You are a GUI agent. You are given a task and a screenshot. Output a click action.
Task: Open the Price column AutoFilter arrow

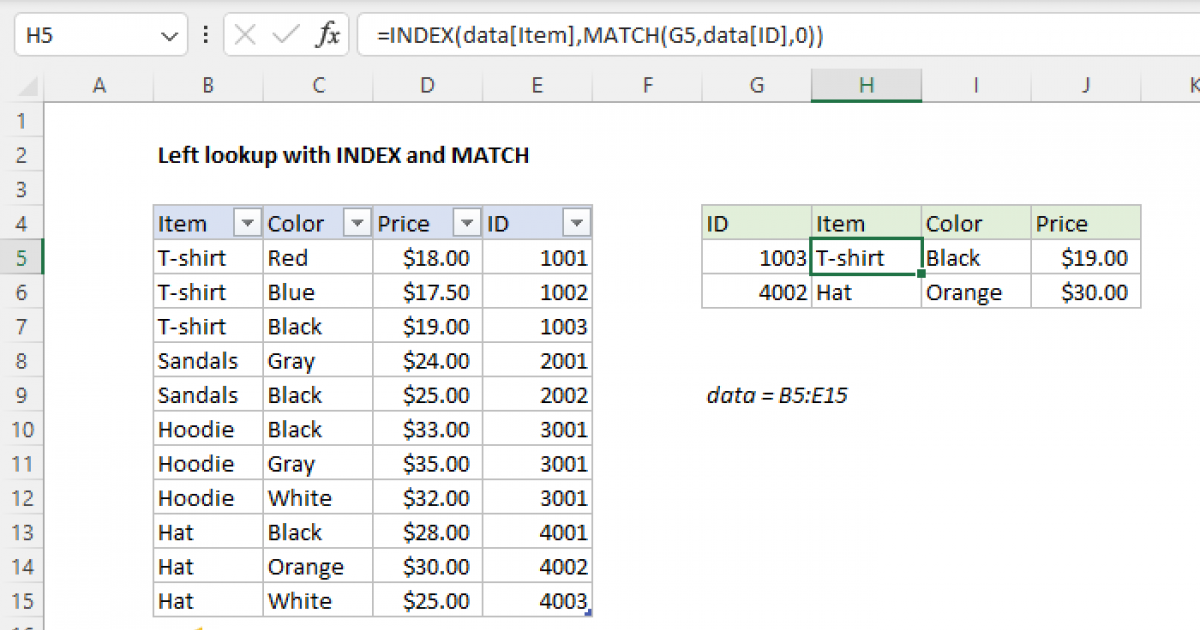point(466,222)
